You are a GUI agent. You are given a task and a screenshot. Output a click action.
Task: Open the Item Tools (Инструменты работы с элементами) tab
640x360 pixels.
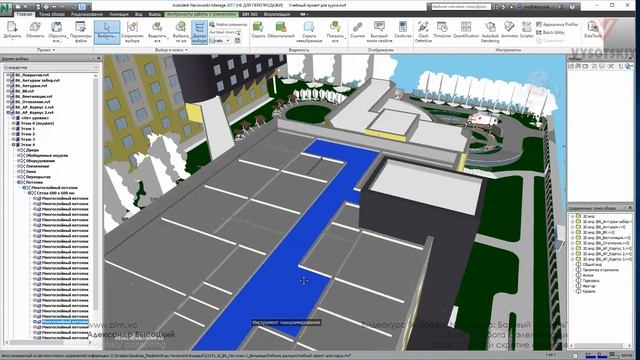(201, 14)
